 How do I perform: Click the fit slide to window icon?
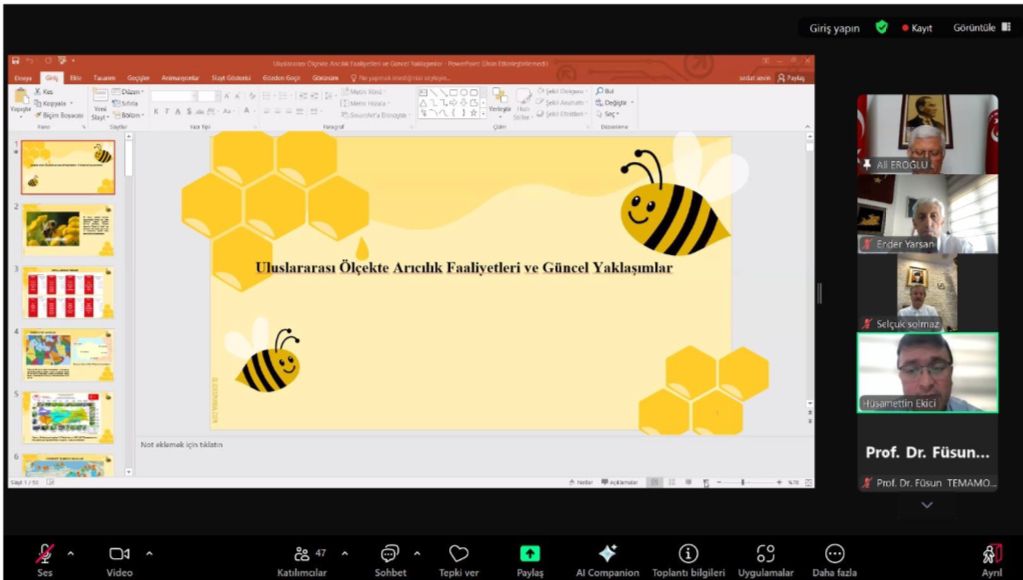click(x=808, y=482)
